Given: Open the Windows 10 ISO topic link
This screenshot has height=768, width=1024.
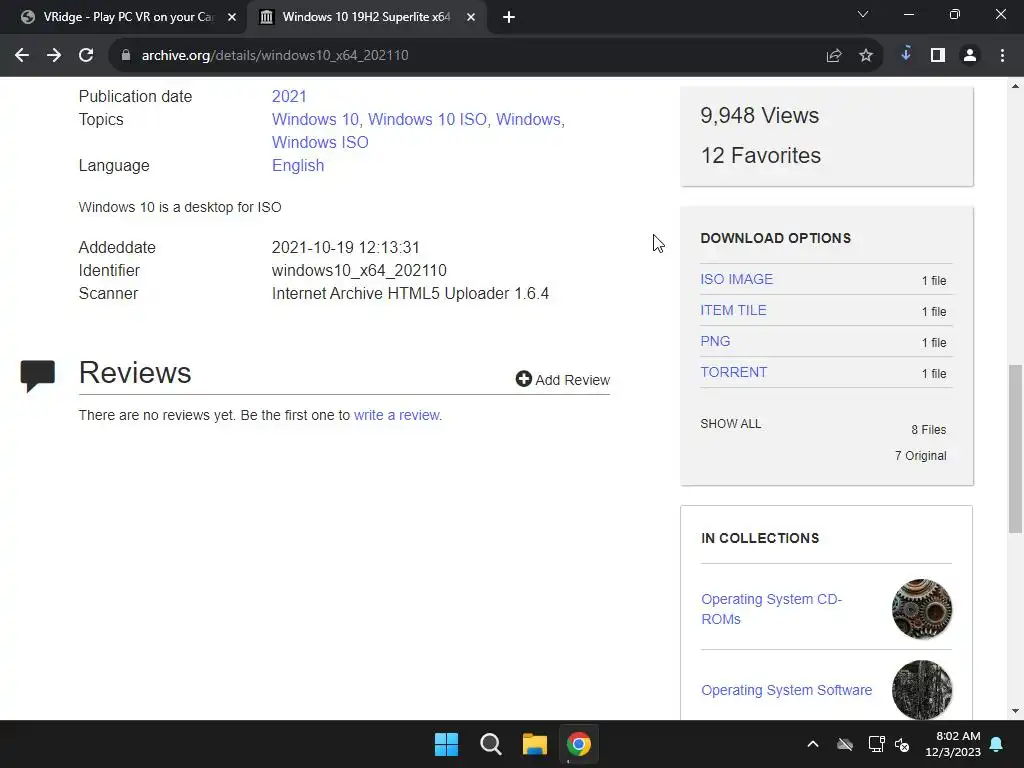Looking at the screenshot, I should click(x=427, y=120).
